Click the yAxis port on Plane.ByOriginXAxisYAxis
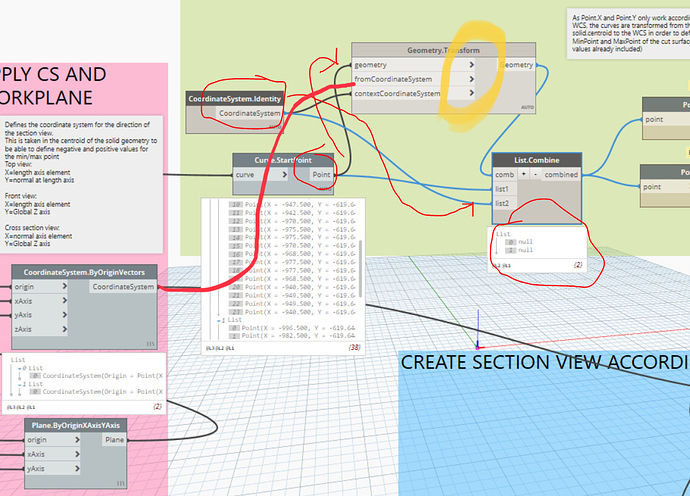 (52, 468)
